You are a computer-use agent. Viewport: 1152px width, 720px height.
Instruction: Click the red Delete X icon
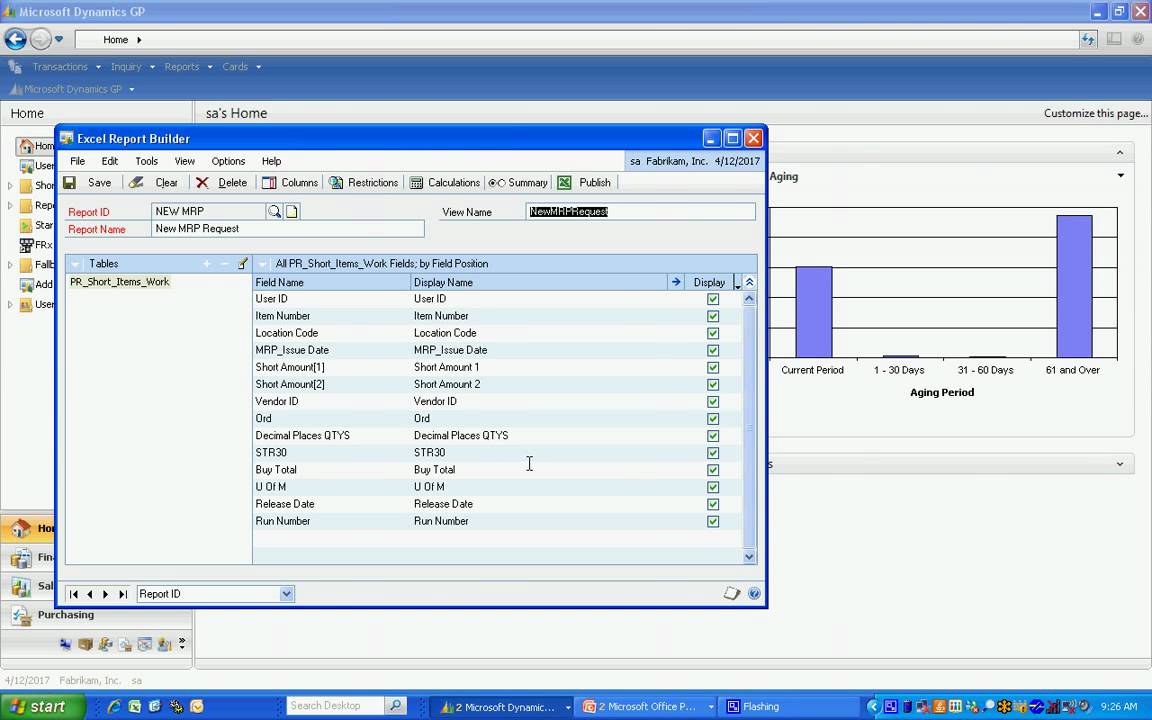[202, 182]
